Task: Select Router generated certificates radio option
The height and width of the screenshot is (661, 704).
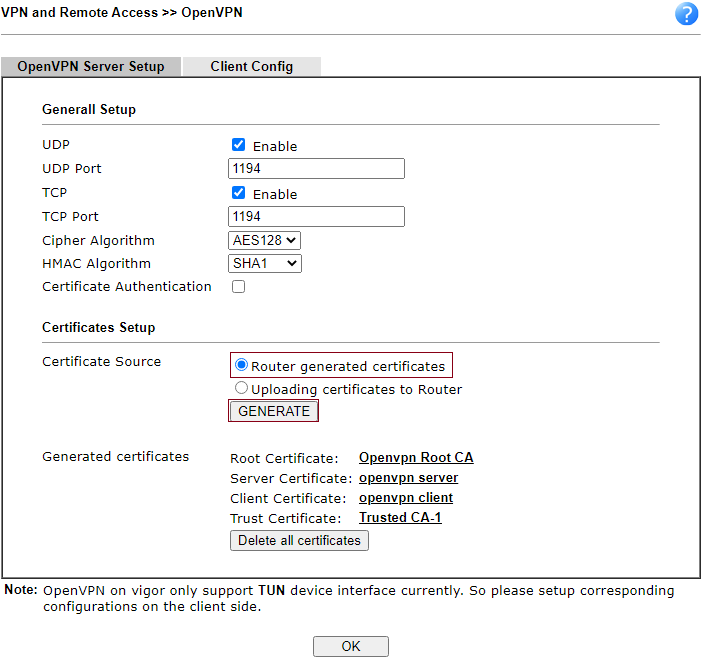Action: point(242,366)
